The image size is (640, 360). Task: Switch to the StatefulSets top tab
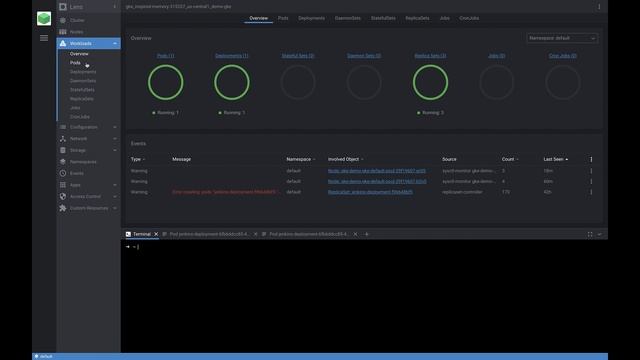click(383, 18)
